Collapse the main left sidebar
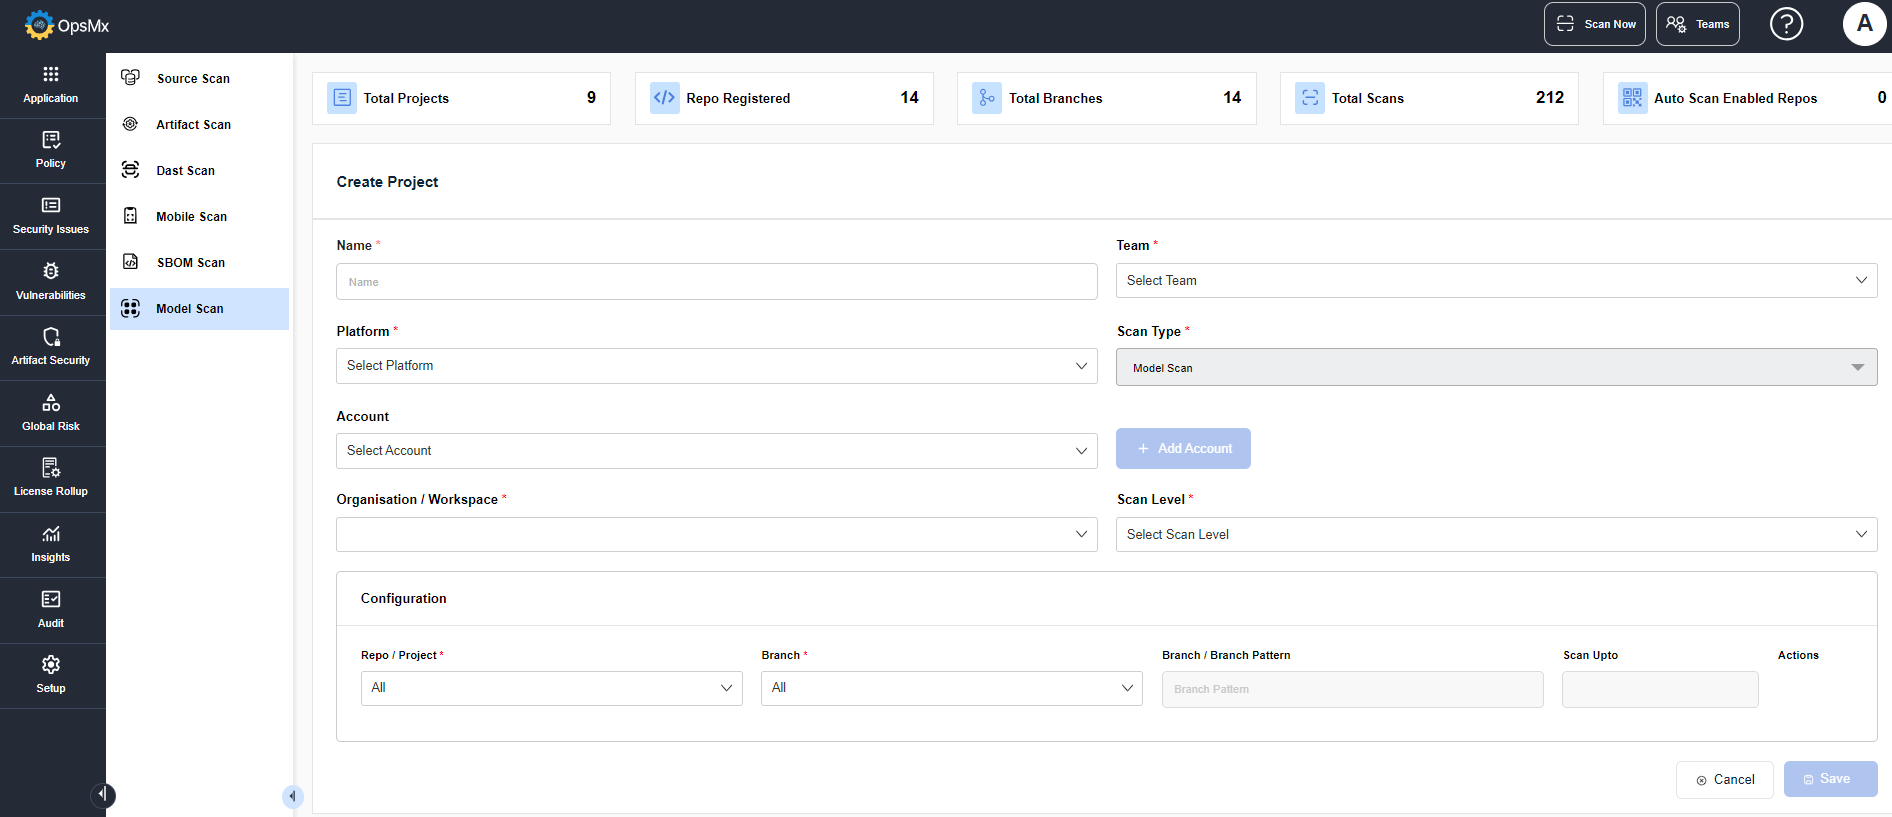Screen dimensions: 1892x817 102,795
